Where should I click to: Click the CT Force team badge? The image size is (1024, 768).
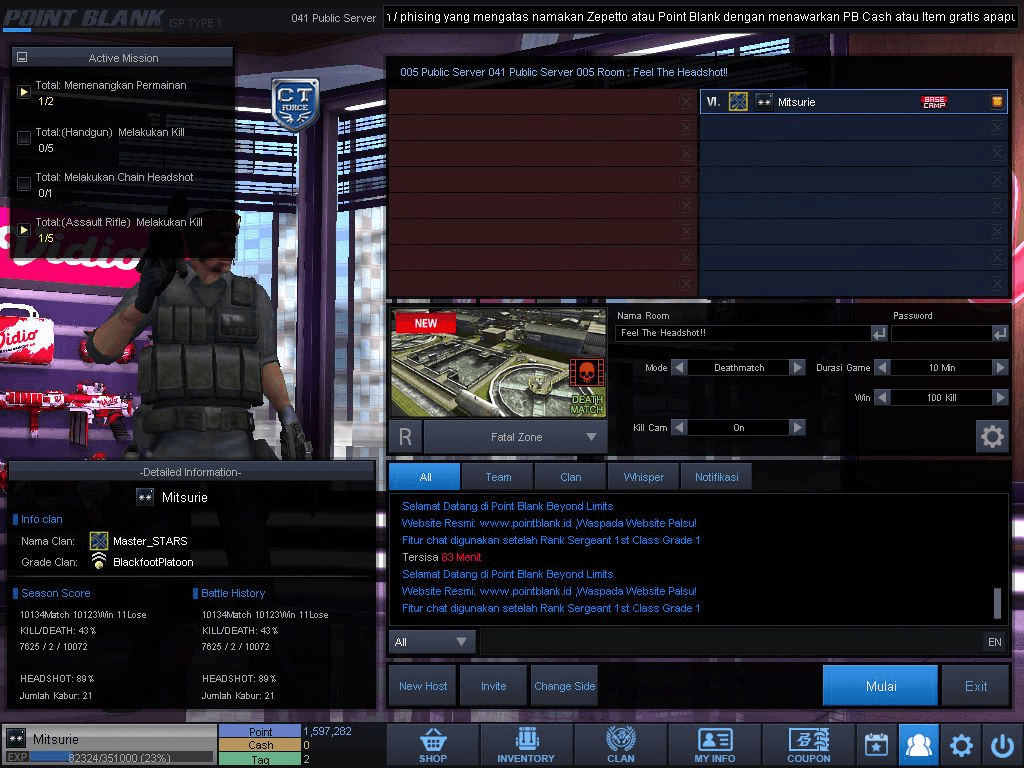point(295,104)
